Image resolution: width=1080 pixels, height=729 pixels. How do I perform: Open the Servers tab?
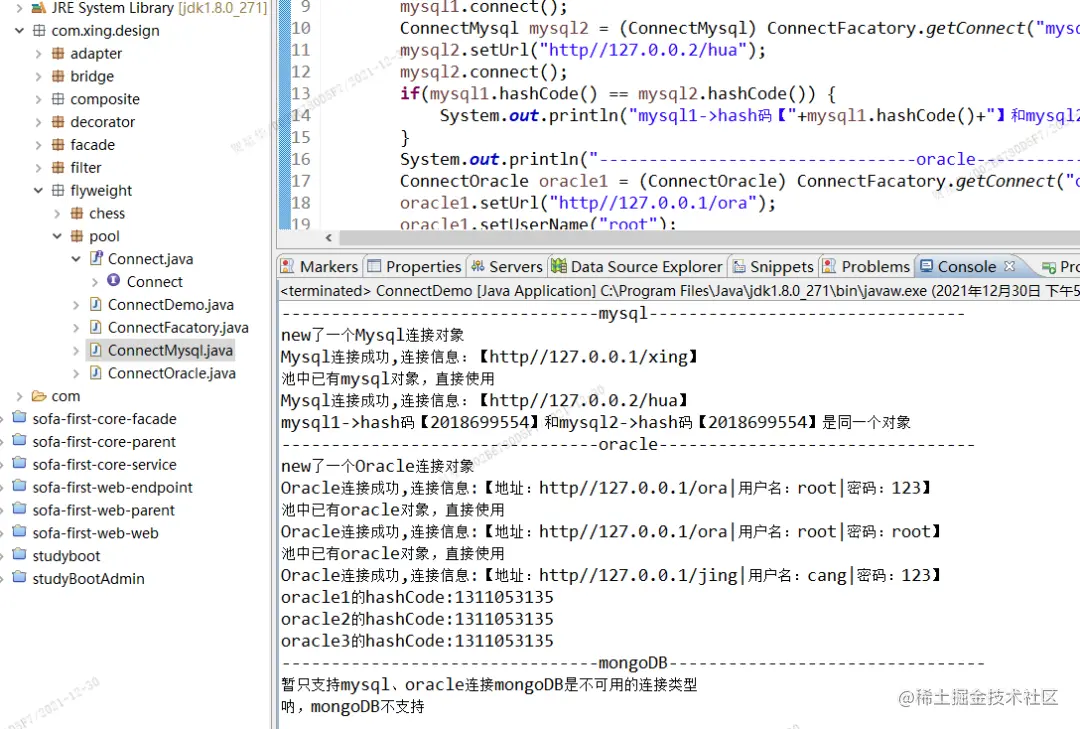click(x=507, y=267)
